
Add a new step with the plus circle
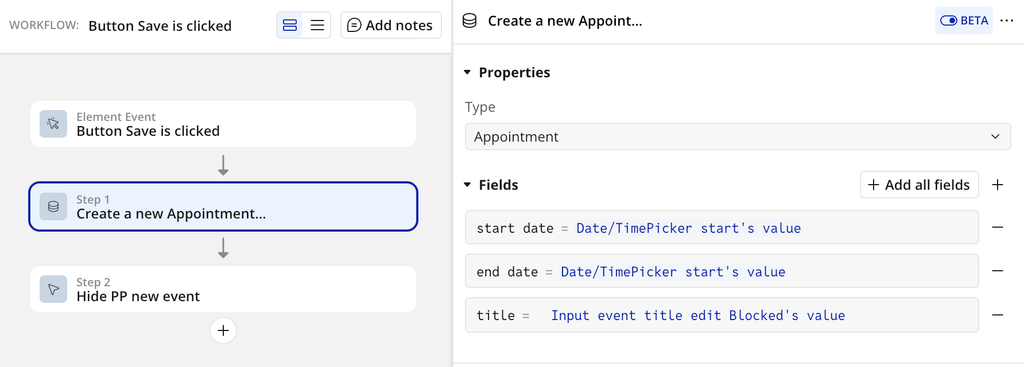223,330
